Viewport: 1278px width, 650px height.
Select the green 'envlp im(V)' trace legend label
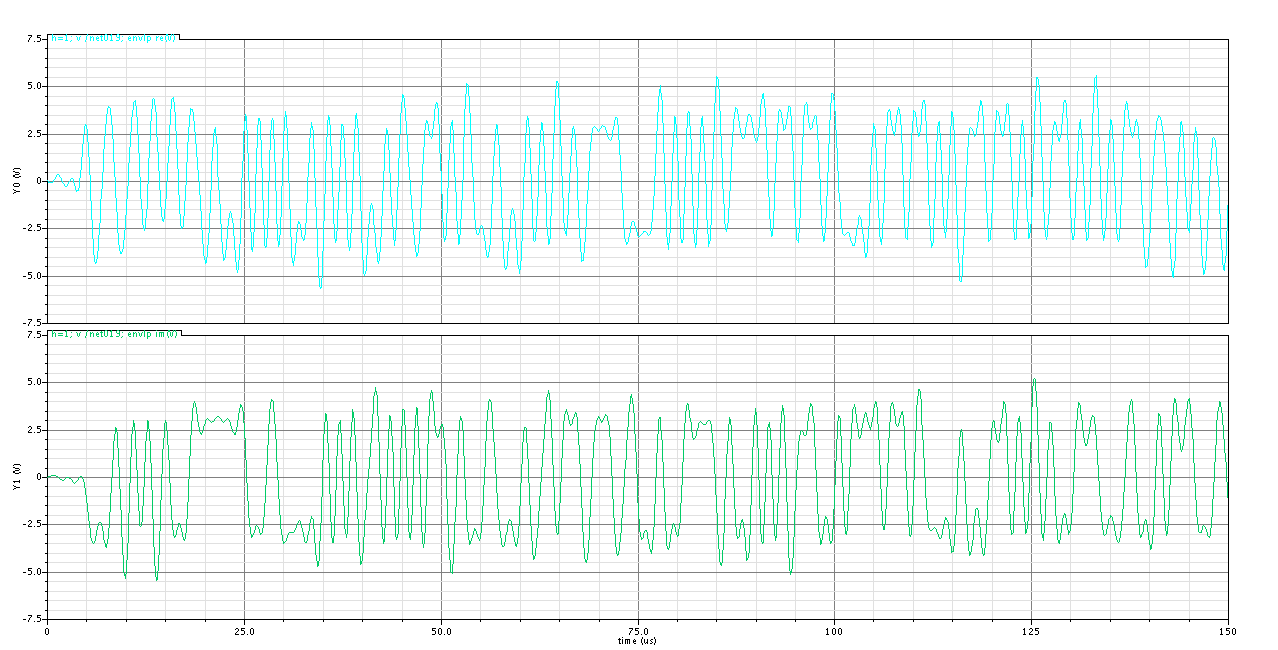click(x=114, y=334)
